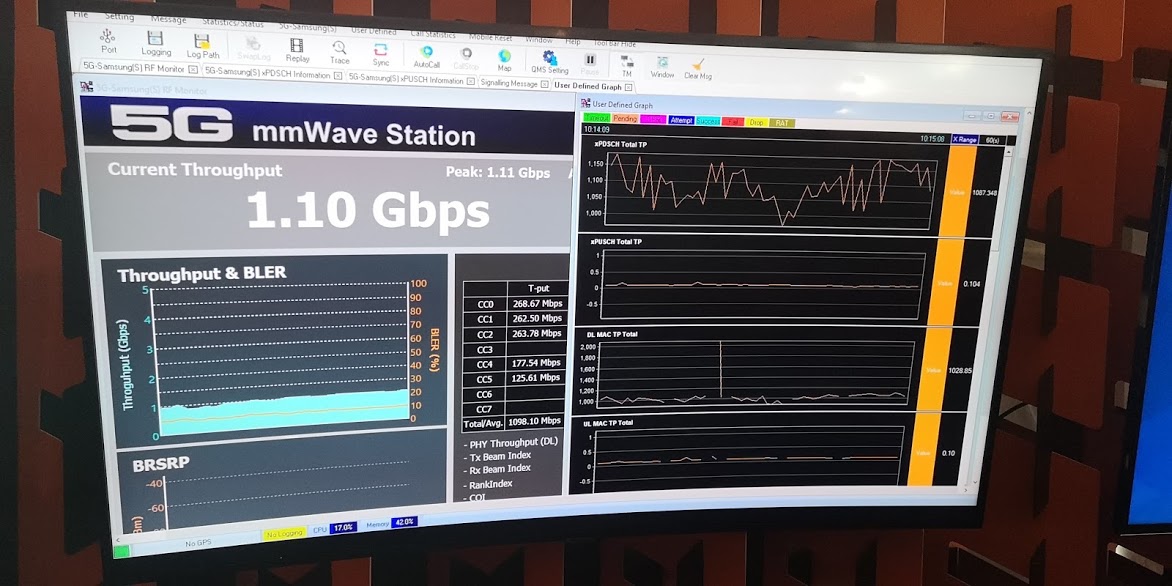1172x586 pixels.
Task: Click the Memory 42.0% status value
Action: 404,522
